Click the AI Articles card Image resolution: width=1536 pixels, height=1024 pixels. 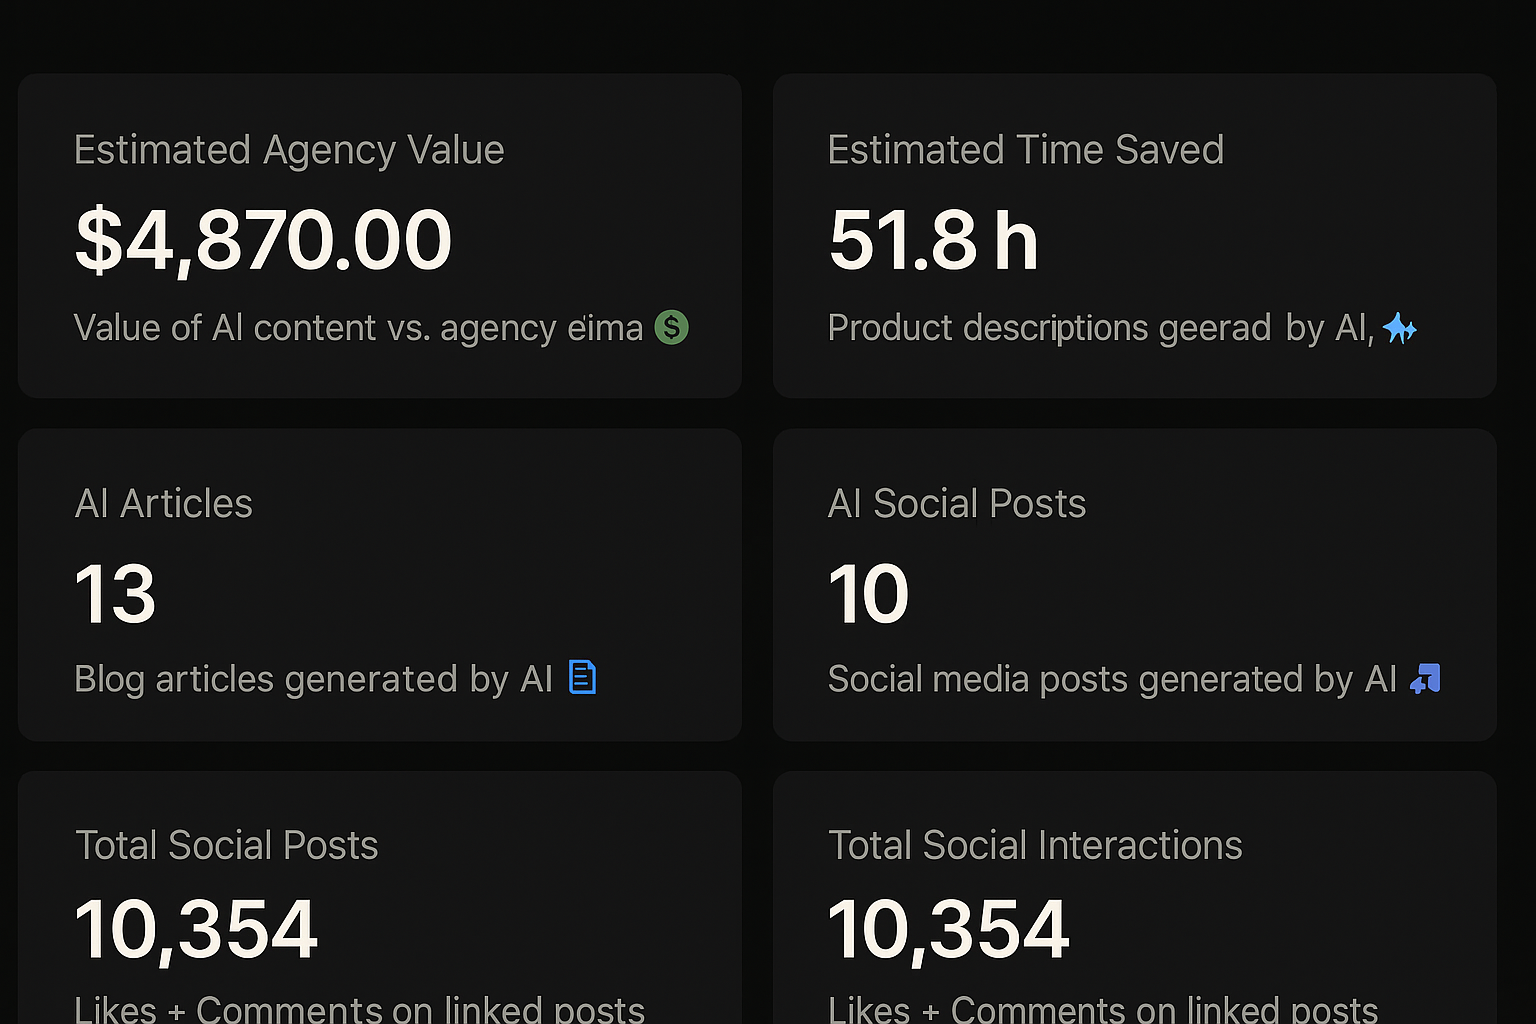pos(379,585)
